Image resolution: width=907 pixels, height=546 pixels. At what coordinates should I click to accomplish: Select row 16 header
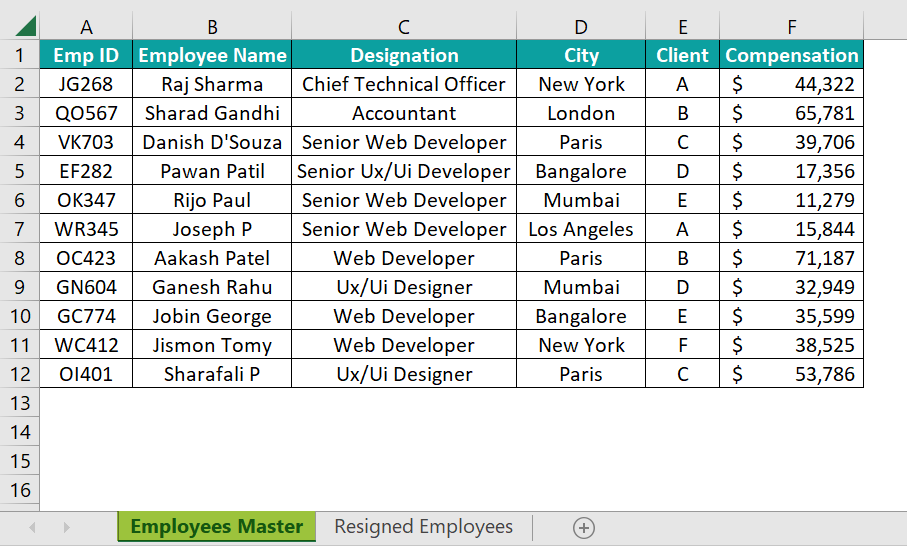tap(20, 490)
